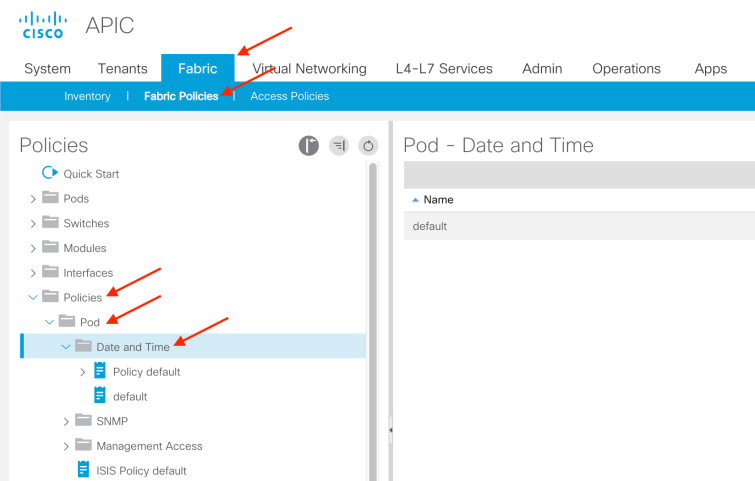Image resolution: width=755 pixels, height=481 pixels.
Task: Switch to the Virtual Networking tab
Action: 309,69
